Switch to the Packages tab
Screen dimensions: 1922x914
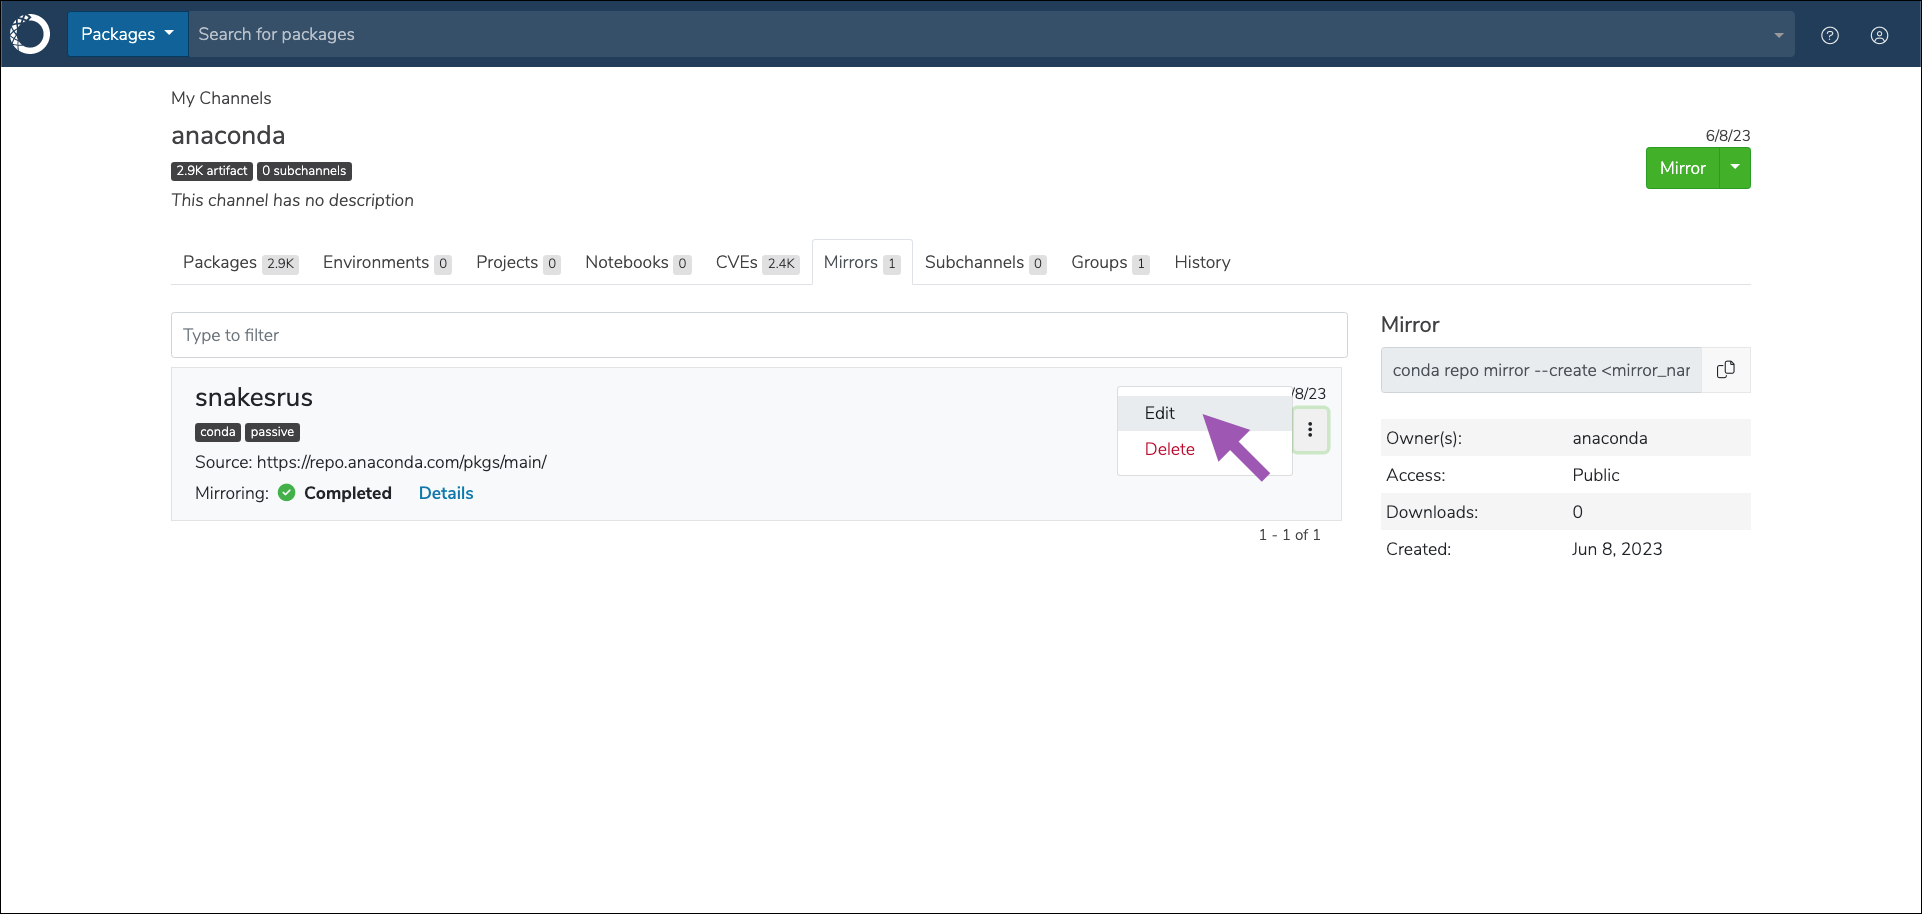pos(240,262)
